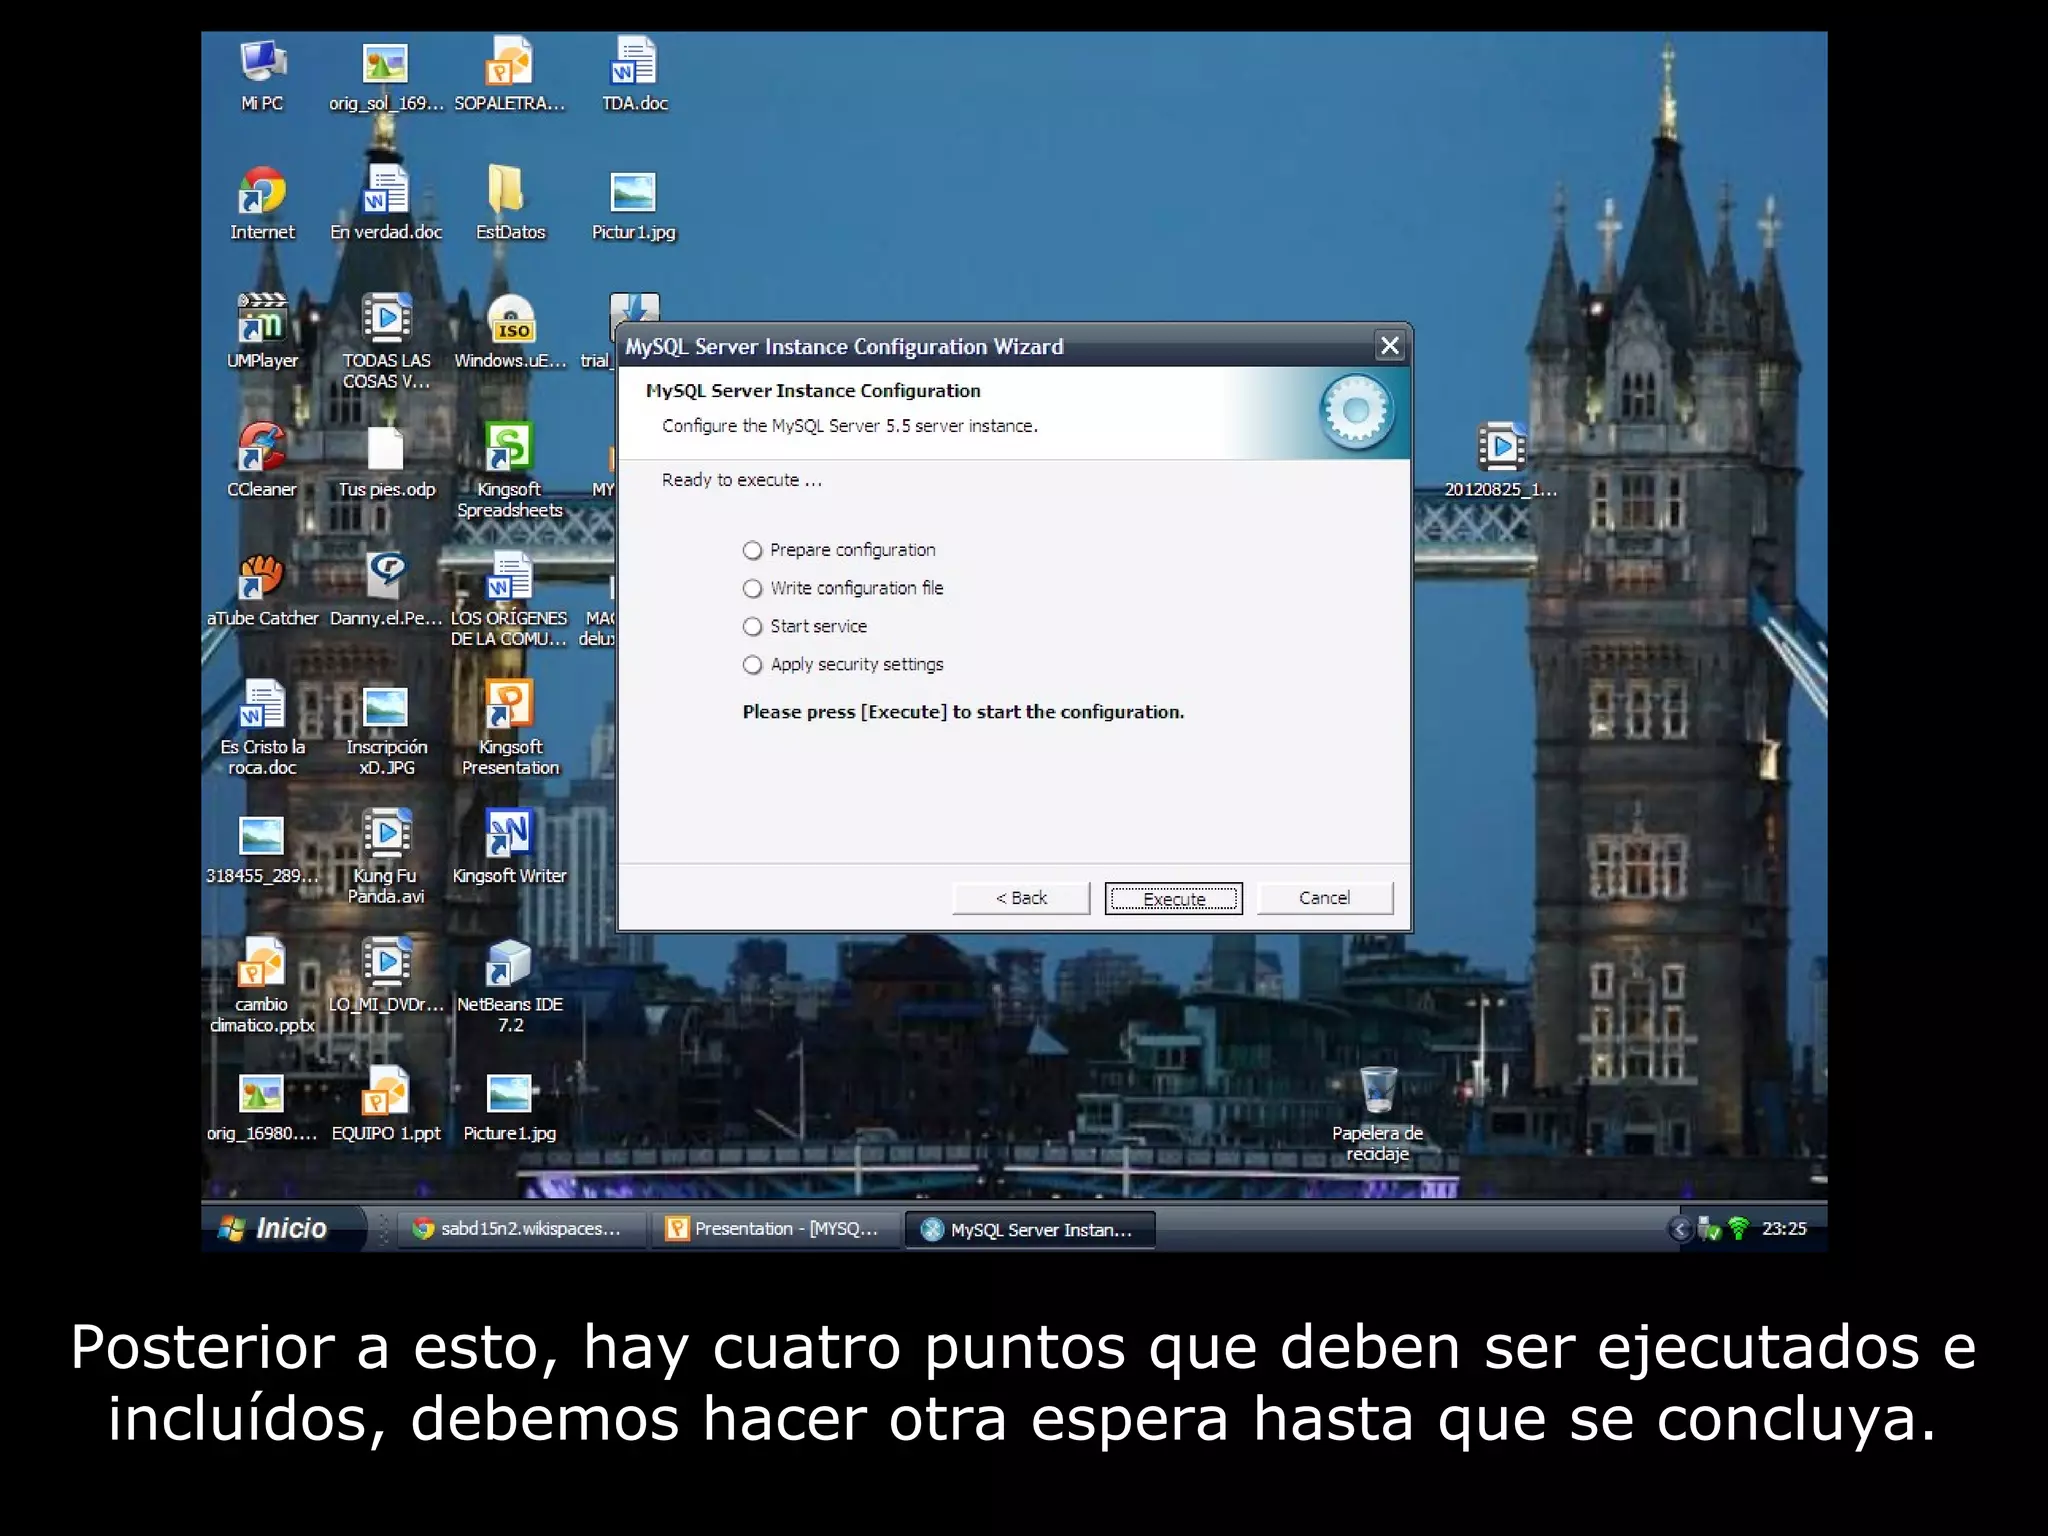Select the orig_16980 image file icon

click(261, 1093)
